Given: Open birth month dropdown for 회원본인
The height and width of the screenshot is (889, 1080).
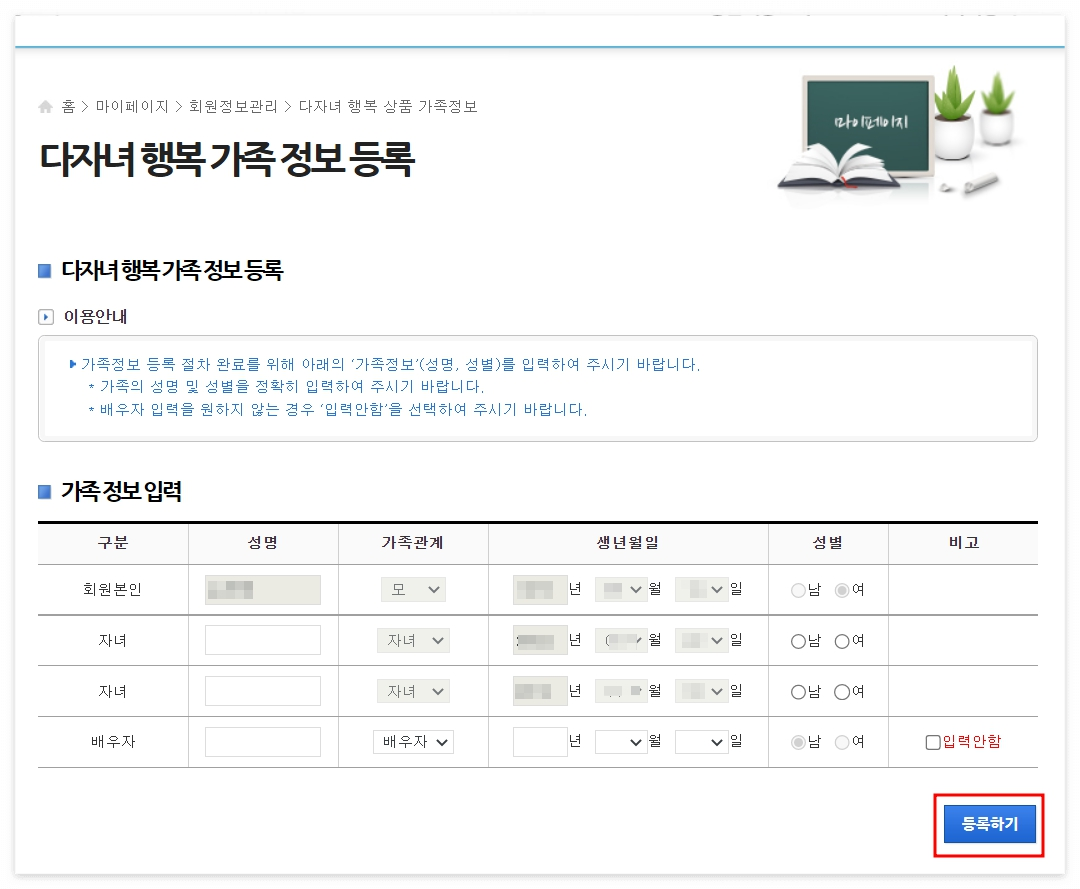Looking at the screenshot, I should (x=621, y=589).
